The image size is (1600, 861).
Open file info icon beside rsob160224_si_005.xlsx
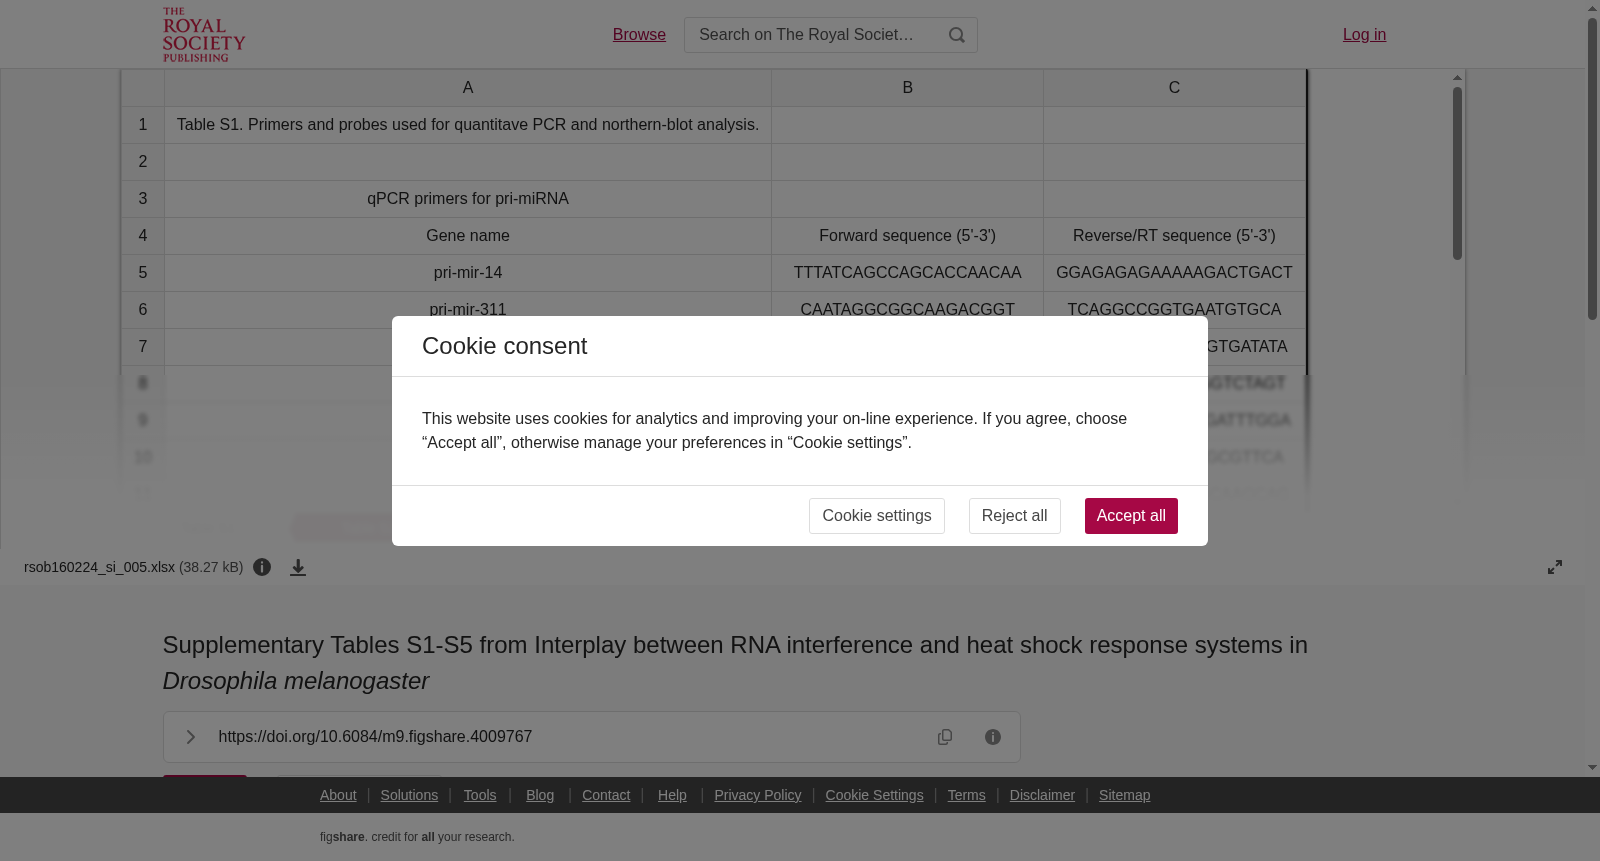click(262, 567)
